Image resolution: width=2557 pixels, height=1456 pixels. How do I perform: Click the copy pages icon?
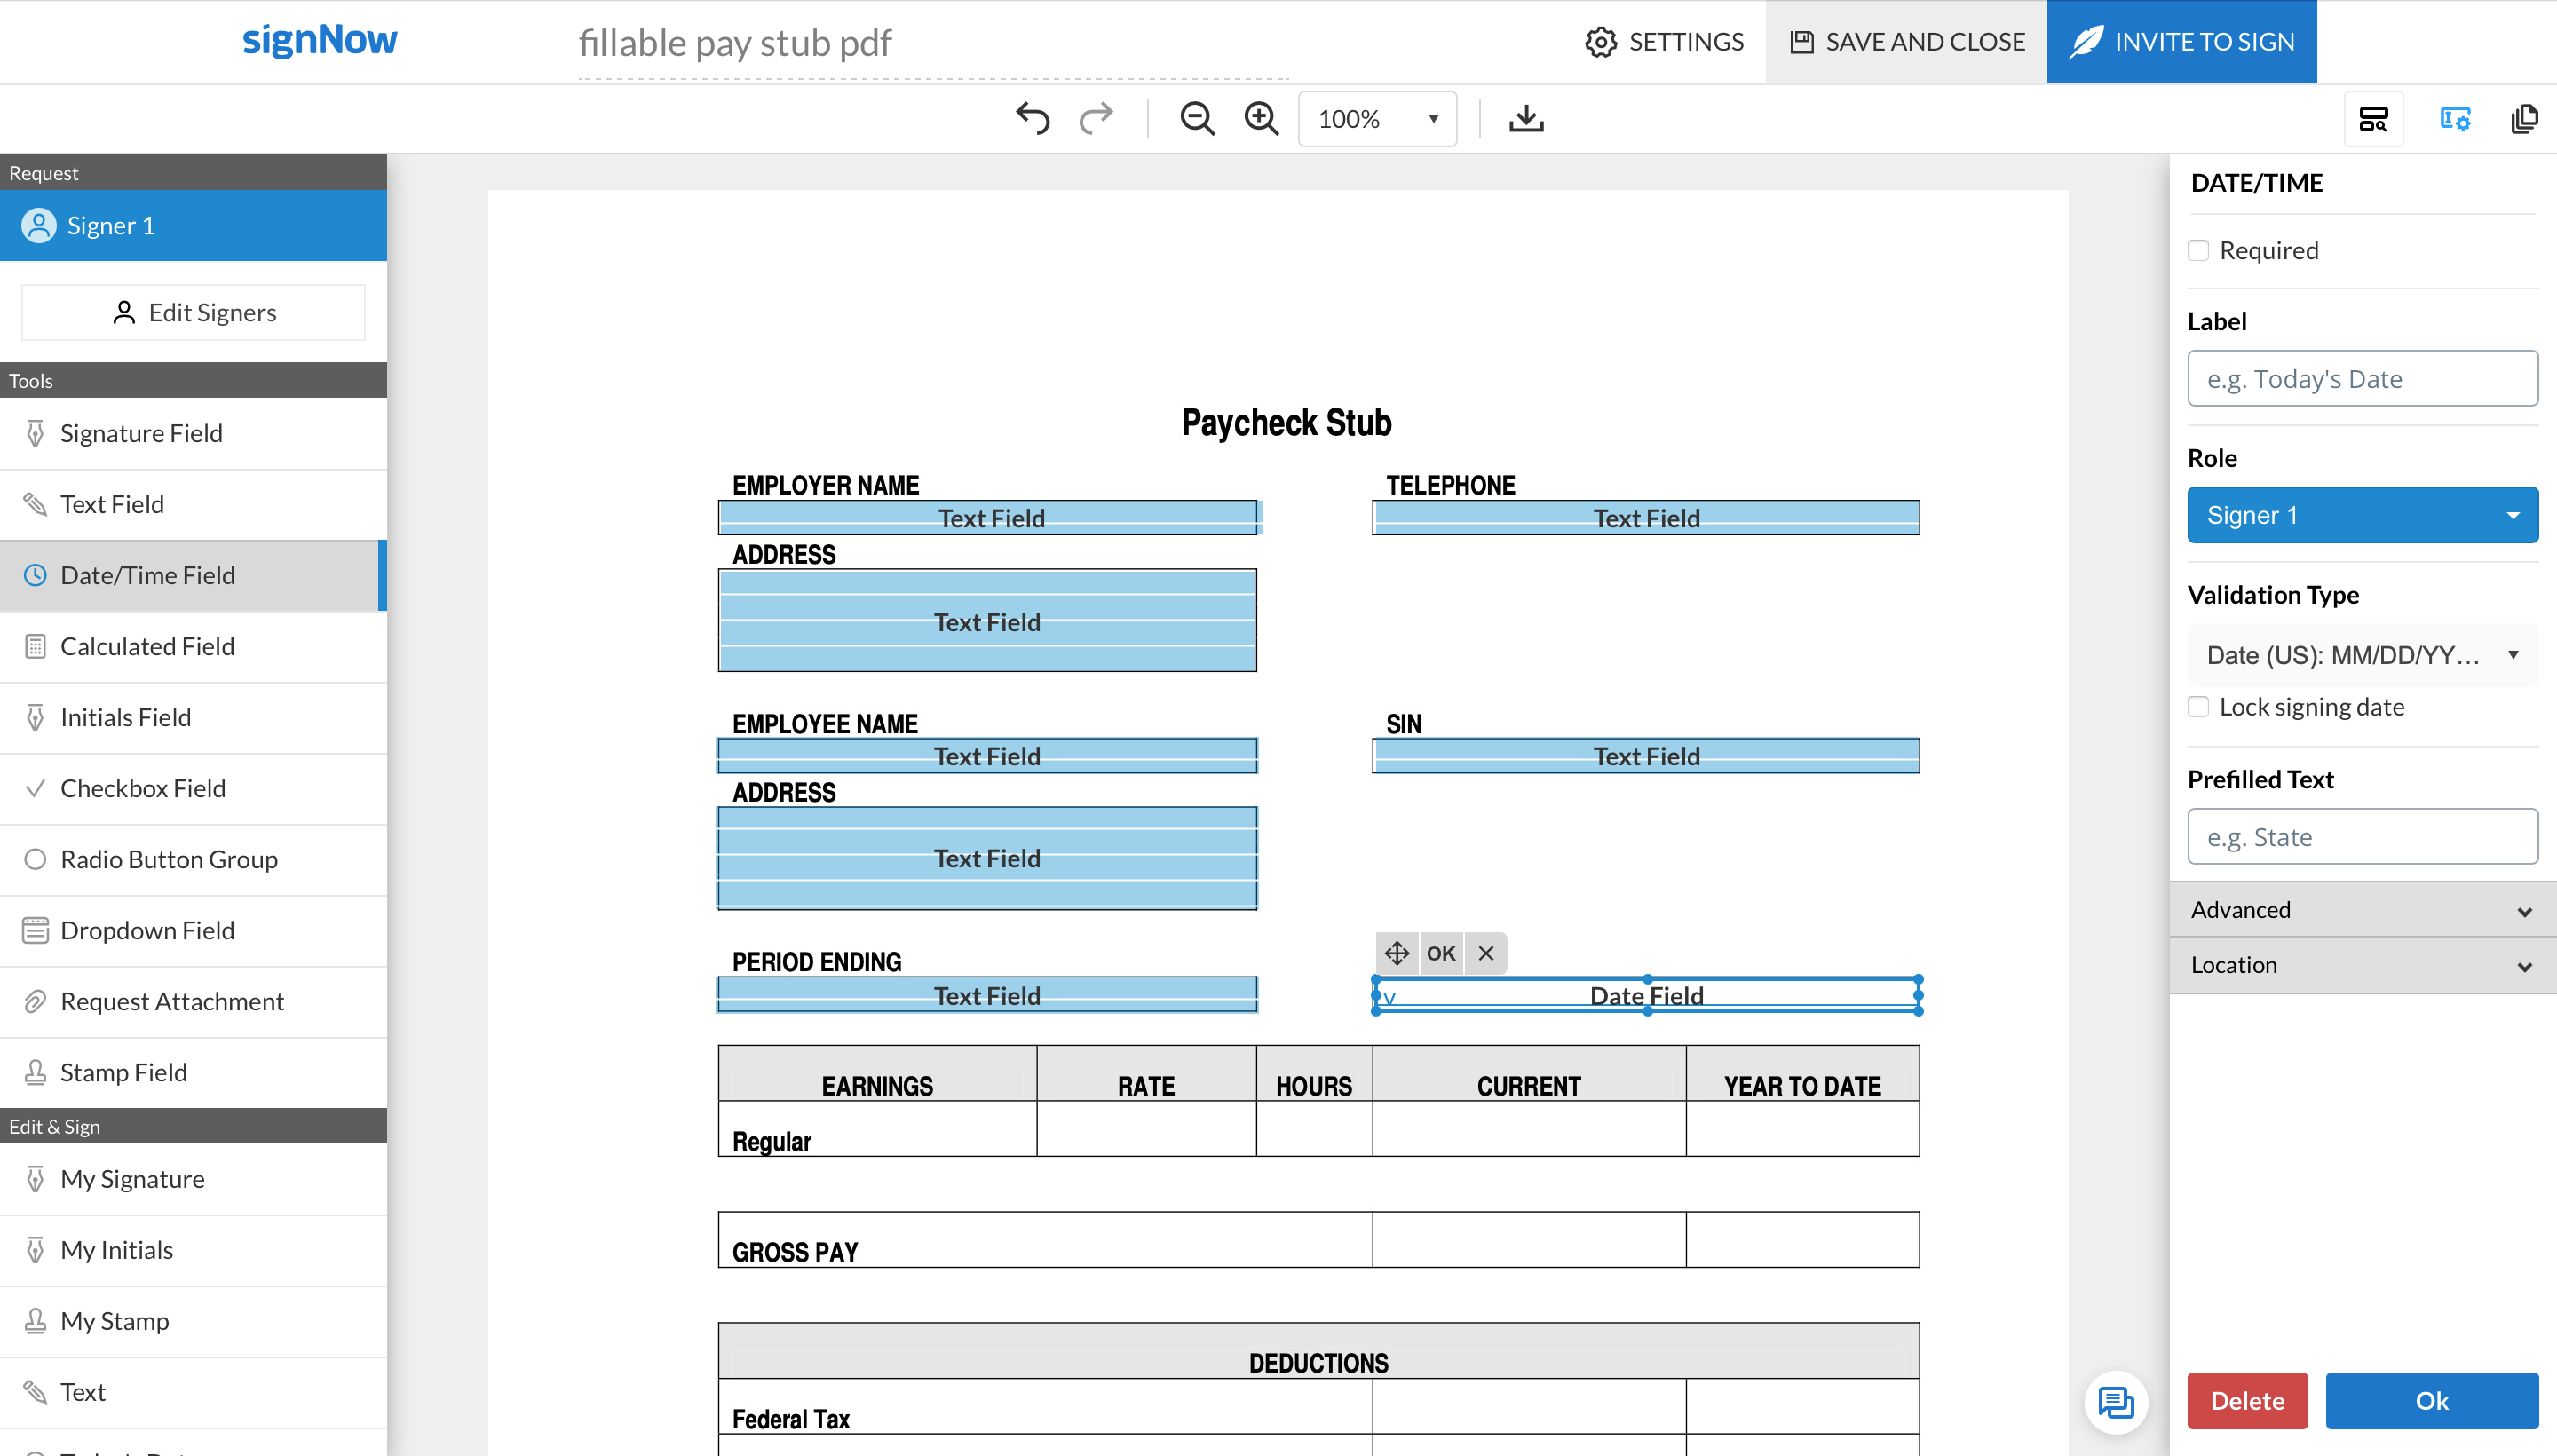point(2524,118)
